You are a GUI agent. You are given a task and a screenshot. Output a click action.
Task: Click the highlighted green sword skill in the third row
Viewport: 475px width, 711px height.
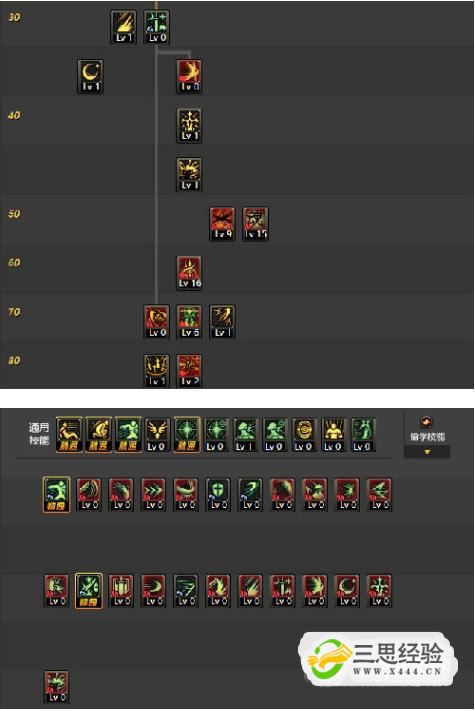pyautogui.click(x=88, y=591)
